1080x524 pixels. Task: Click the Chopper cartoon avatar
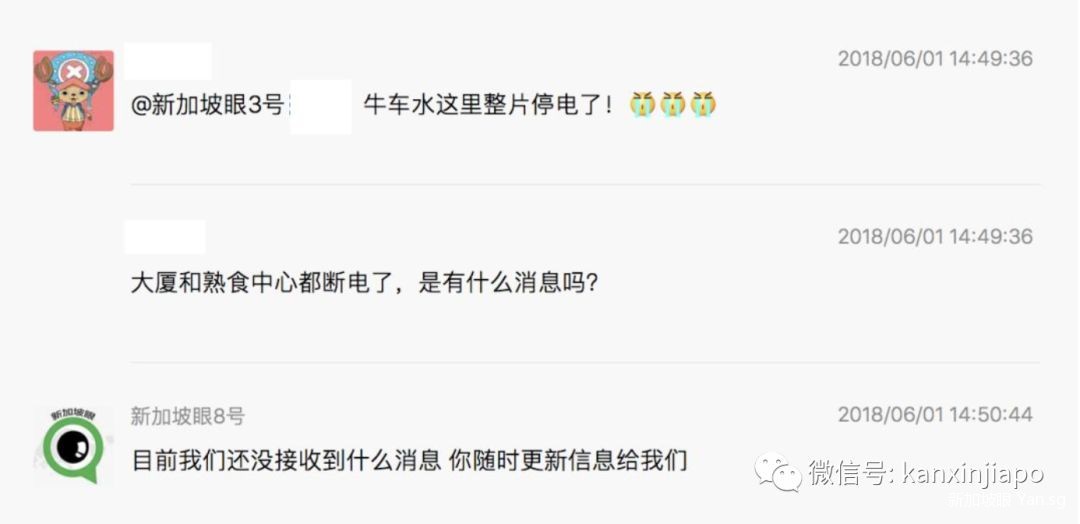[73, 91]
